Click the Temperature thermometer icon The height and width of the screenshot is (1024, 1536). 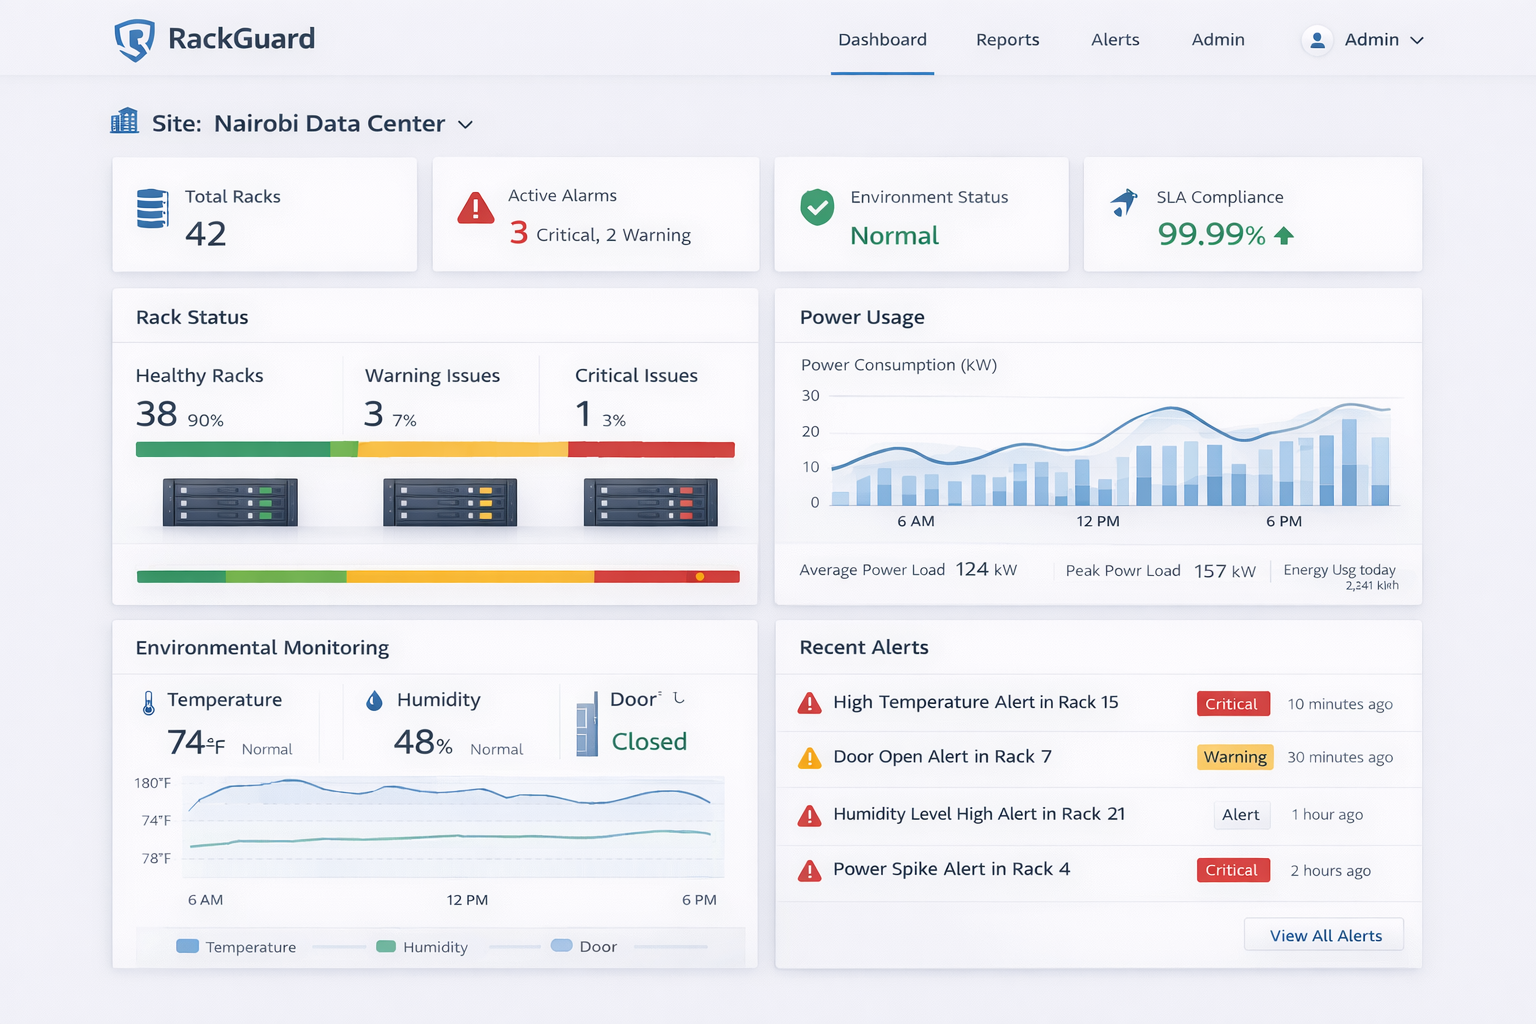click(x=148, y=703)
